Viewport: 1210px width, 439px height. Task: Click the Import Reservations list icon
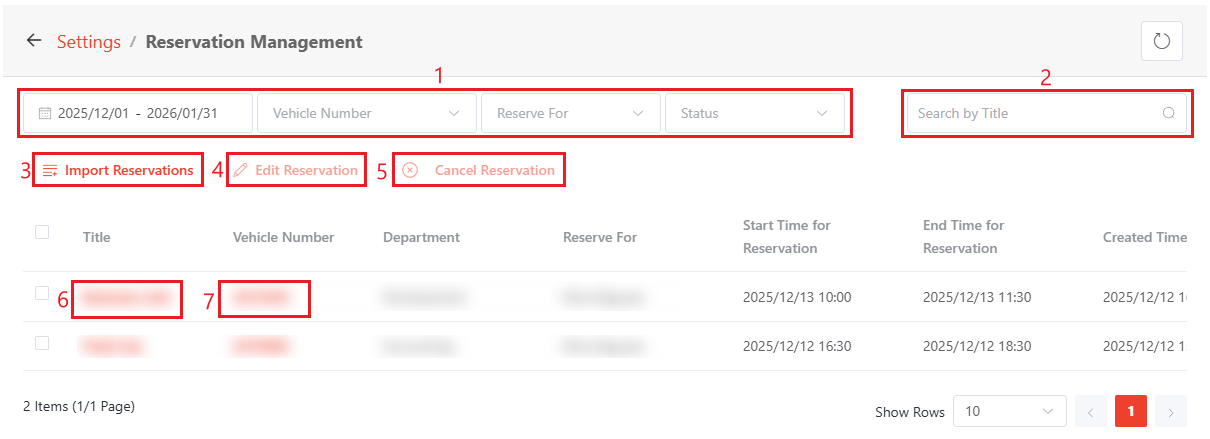50,171
